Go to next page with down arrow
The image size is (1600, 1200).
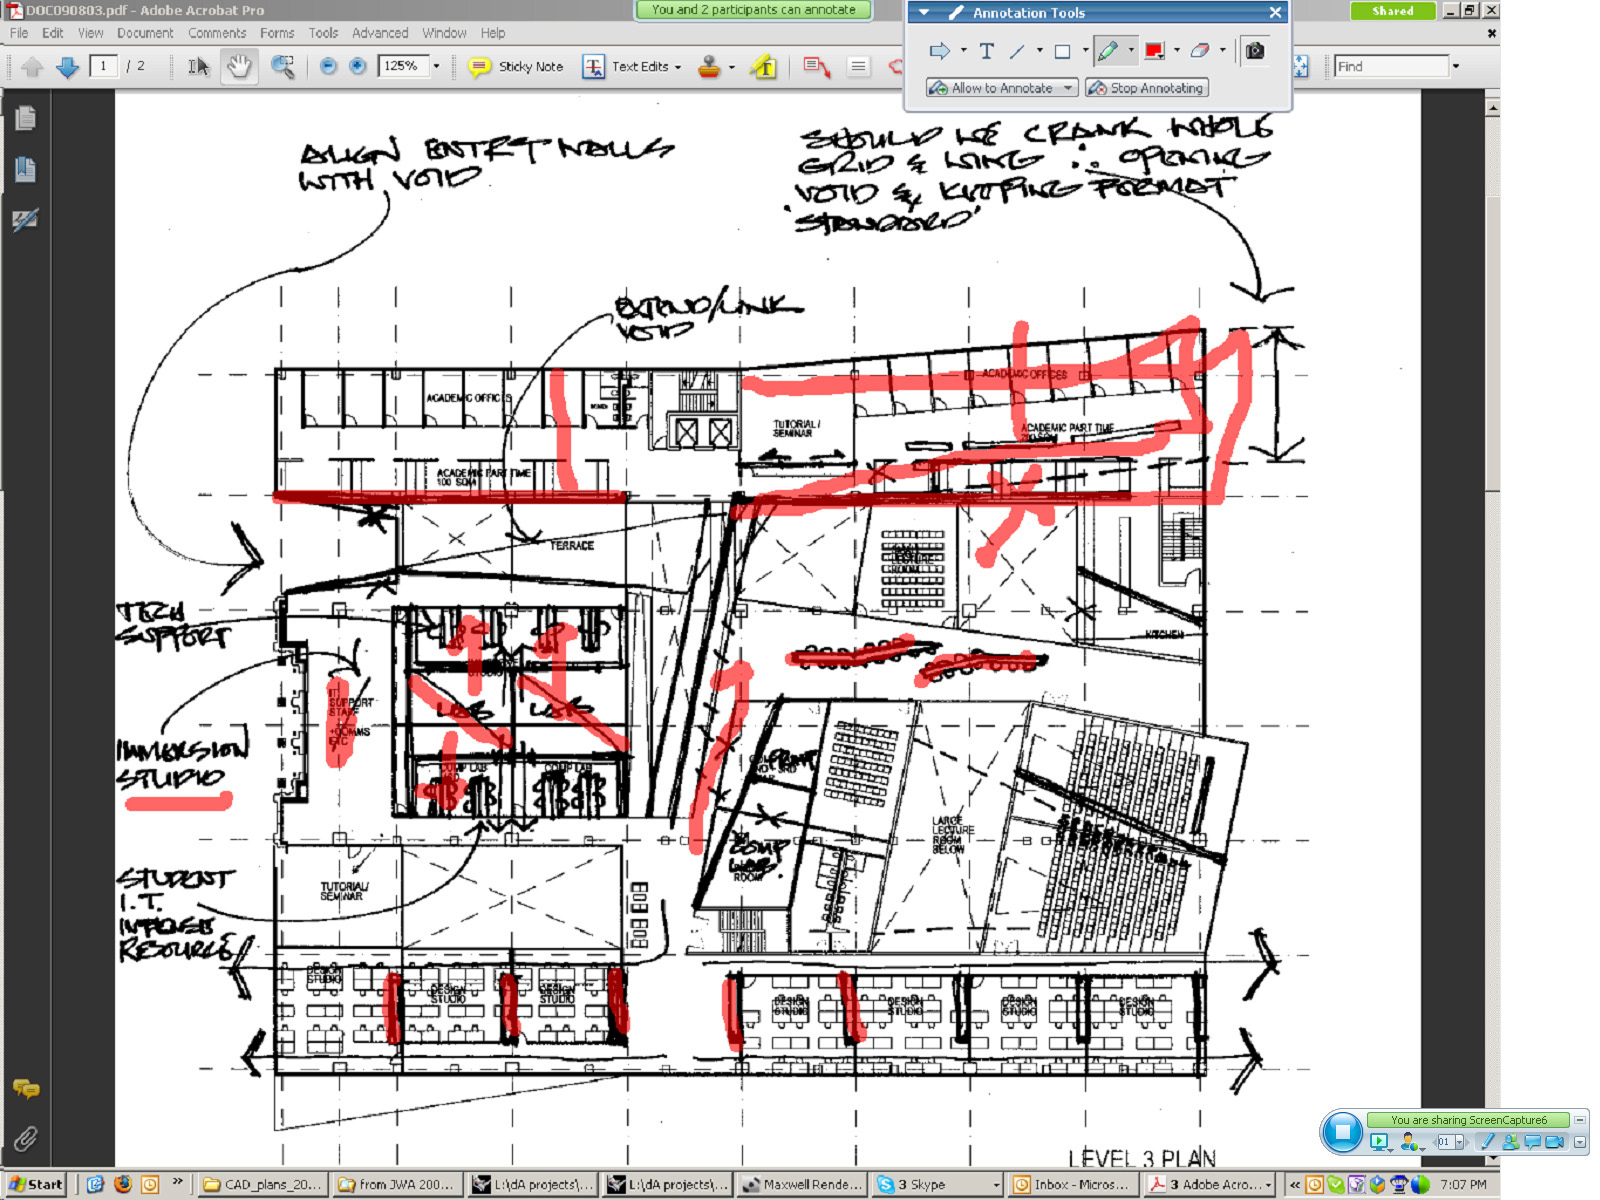point(68,67)
